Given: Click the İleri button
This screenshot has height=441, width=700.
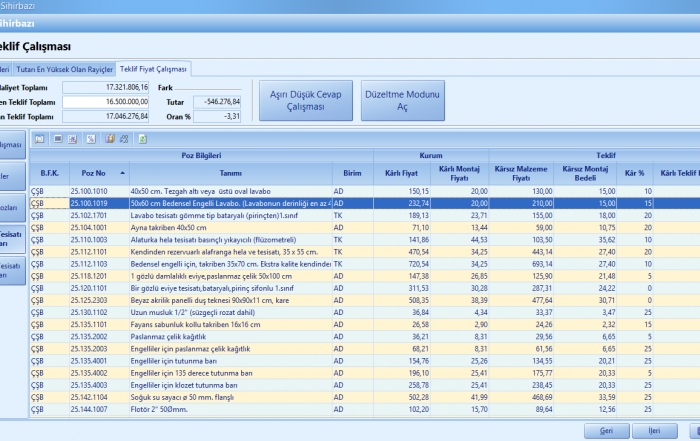Looking at the screenshot, I should coord(654,430).
